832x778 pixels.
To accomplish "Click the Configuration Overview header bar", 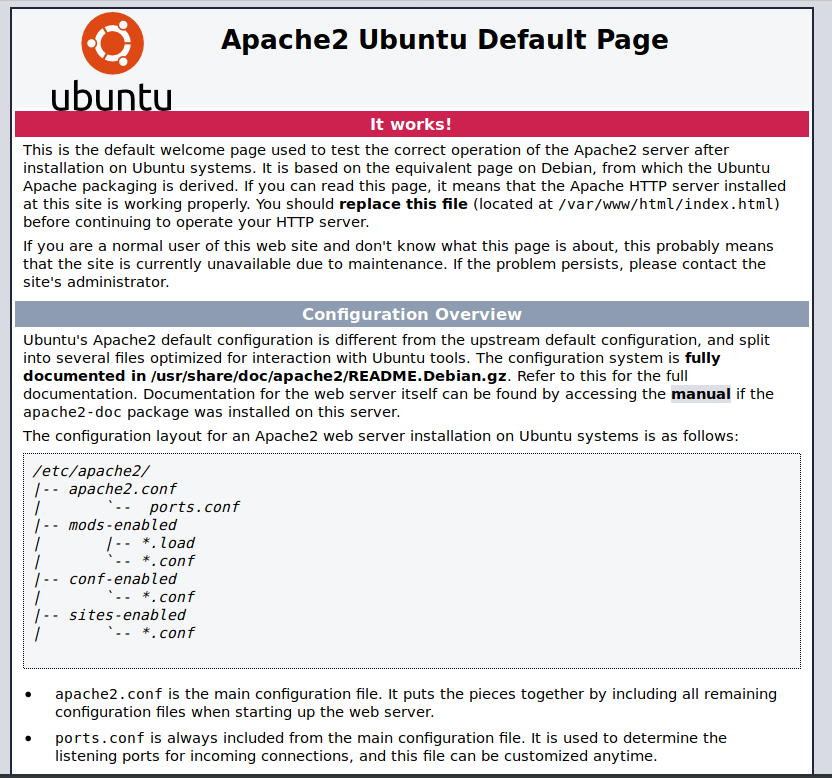I will [x=412, y=314].
